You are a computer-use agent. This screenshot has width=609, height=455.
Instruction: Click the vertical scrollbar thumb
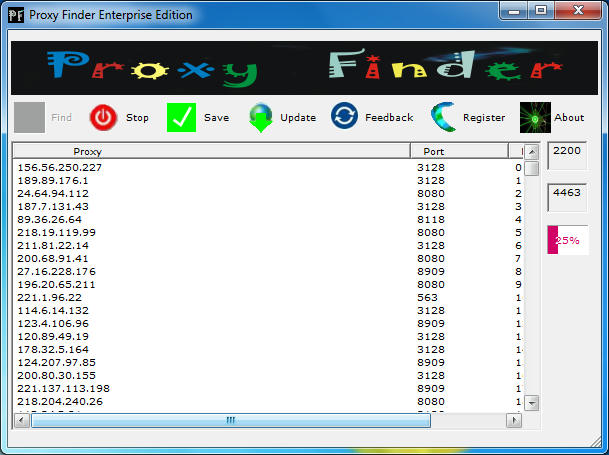(x=531, y=169)
